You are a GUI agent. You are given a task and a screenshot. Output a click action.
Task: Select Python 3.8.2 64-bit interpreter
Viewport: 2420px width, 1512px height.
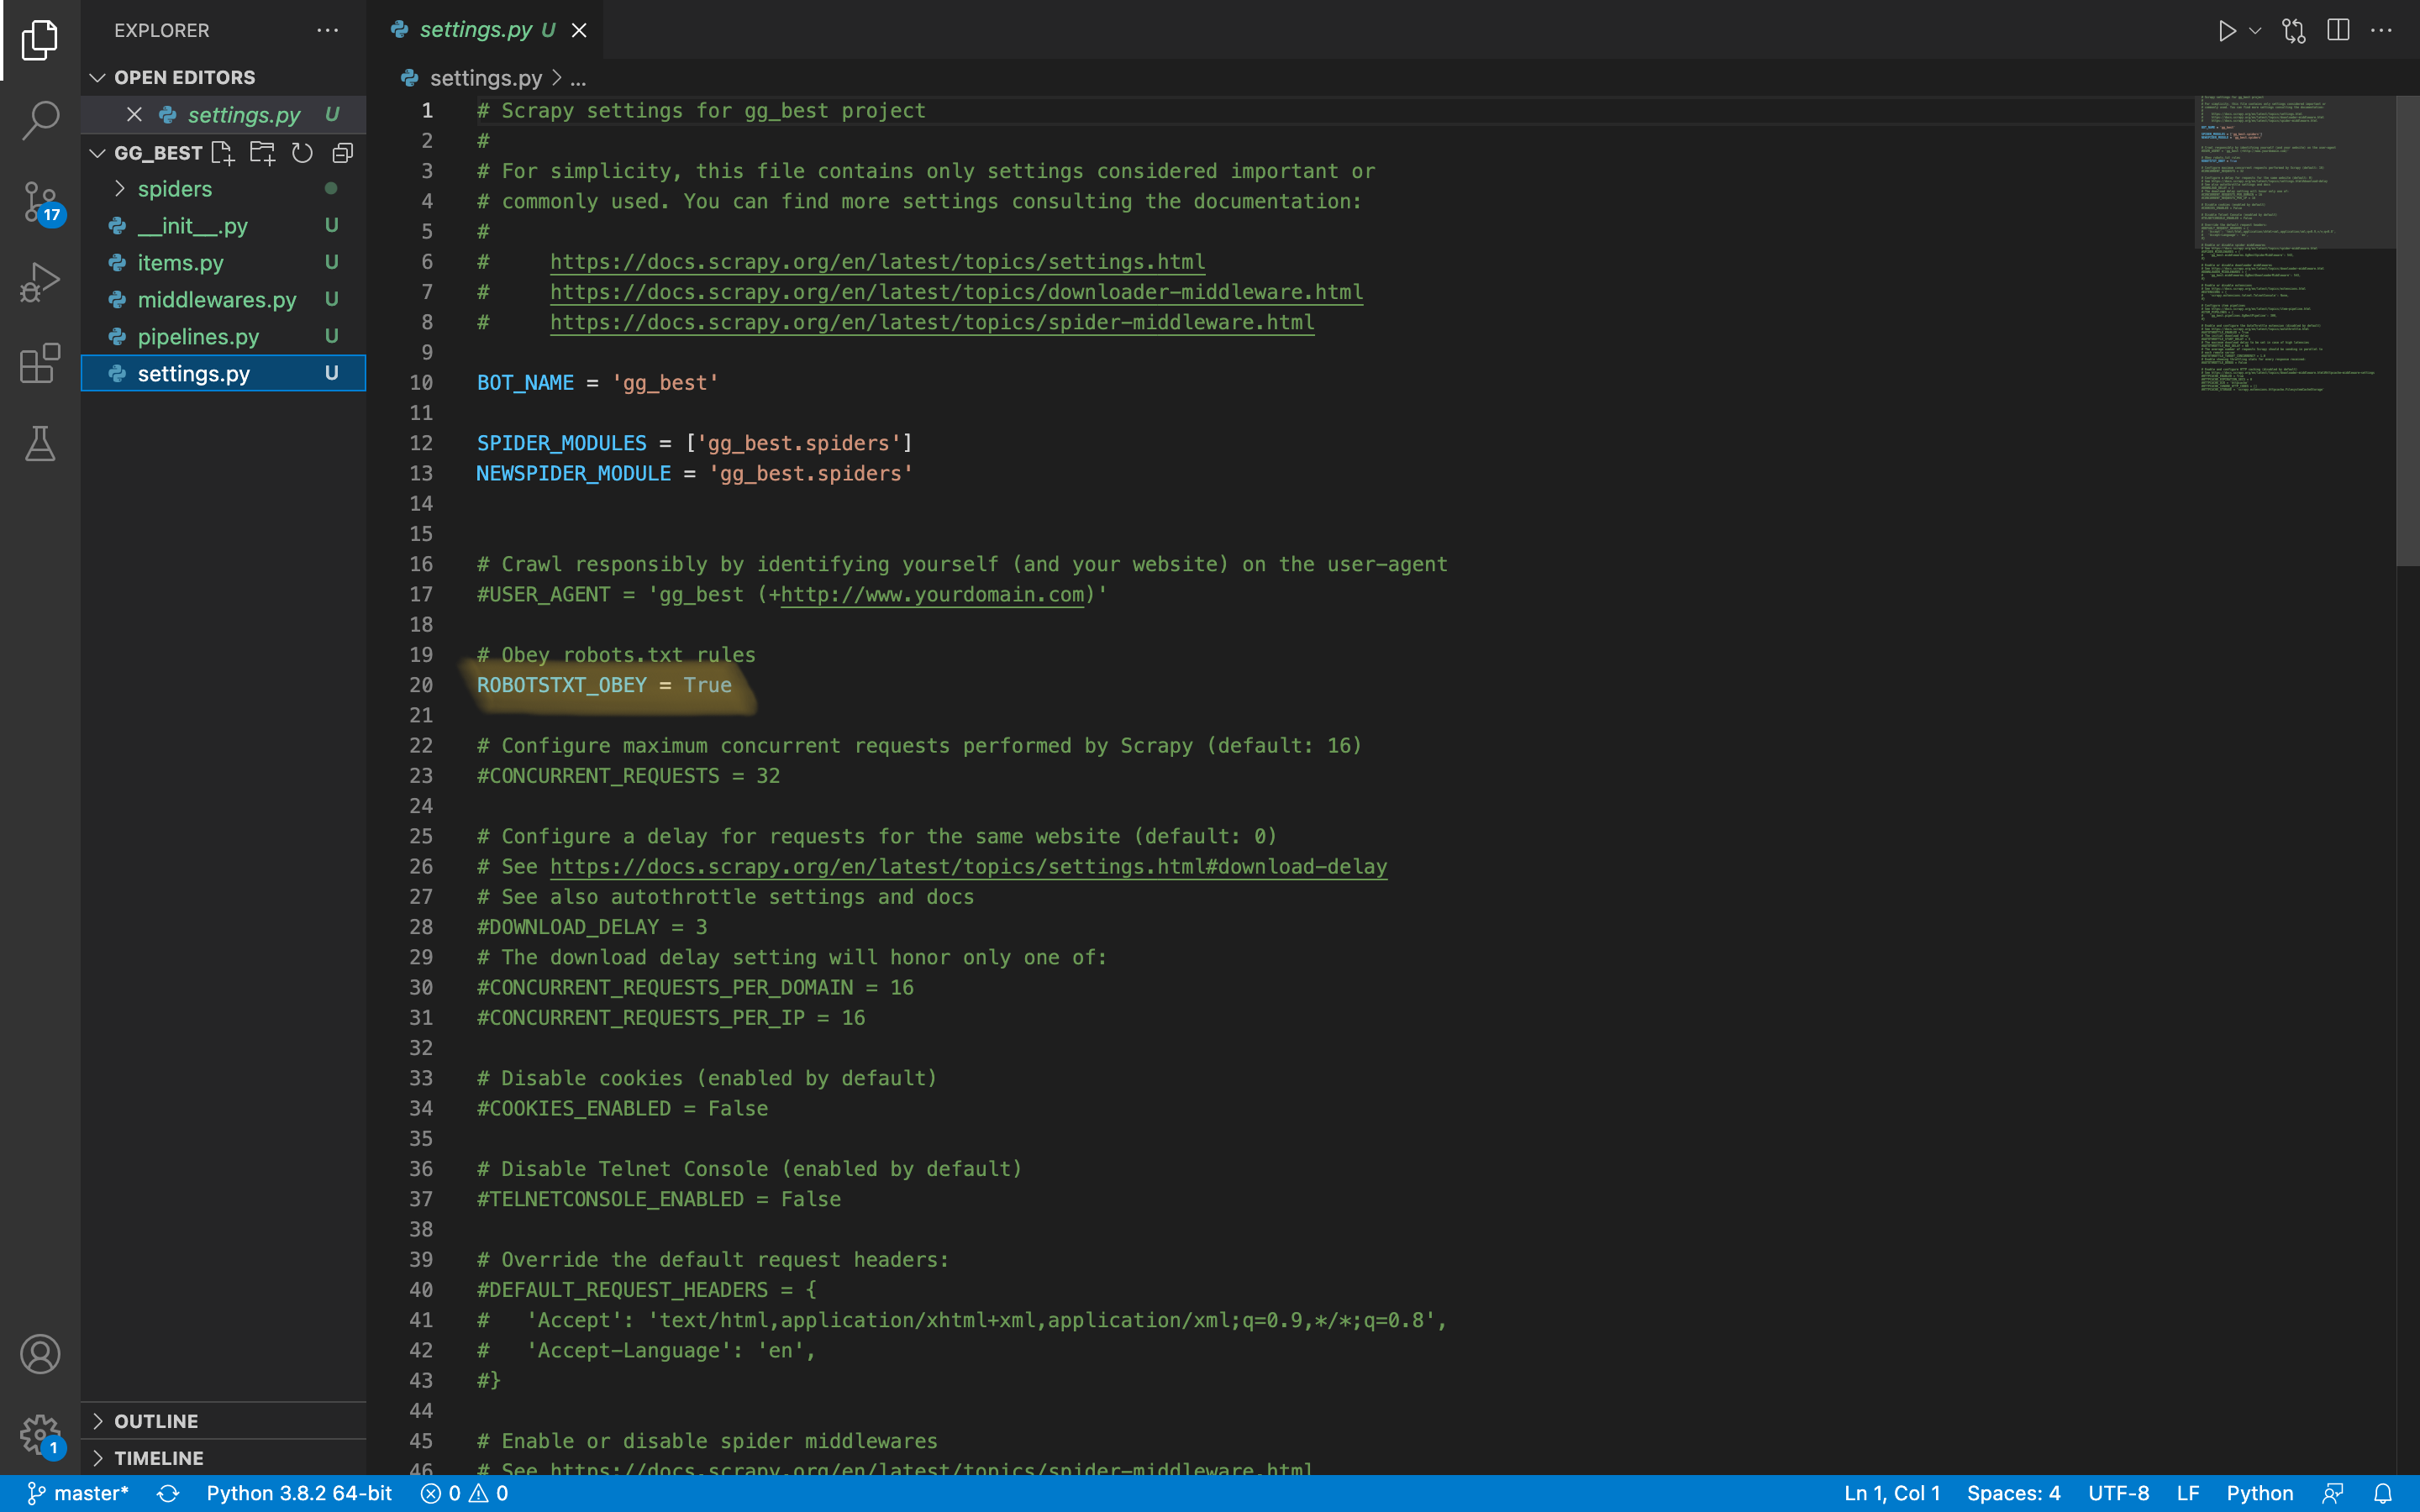[x=299, y=1493]
